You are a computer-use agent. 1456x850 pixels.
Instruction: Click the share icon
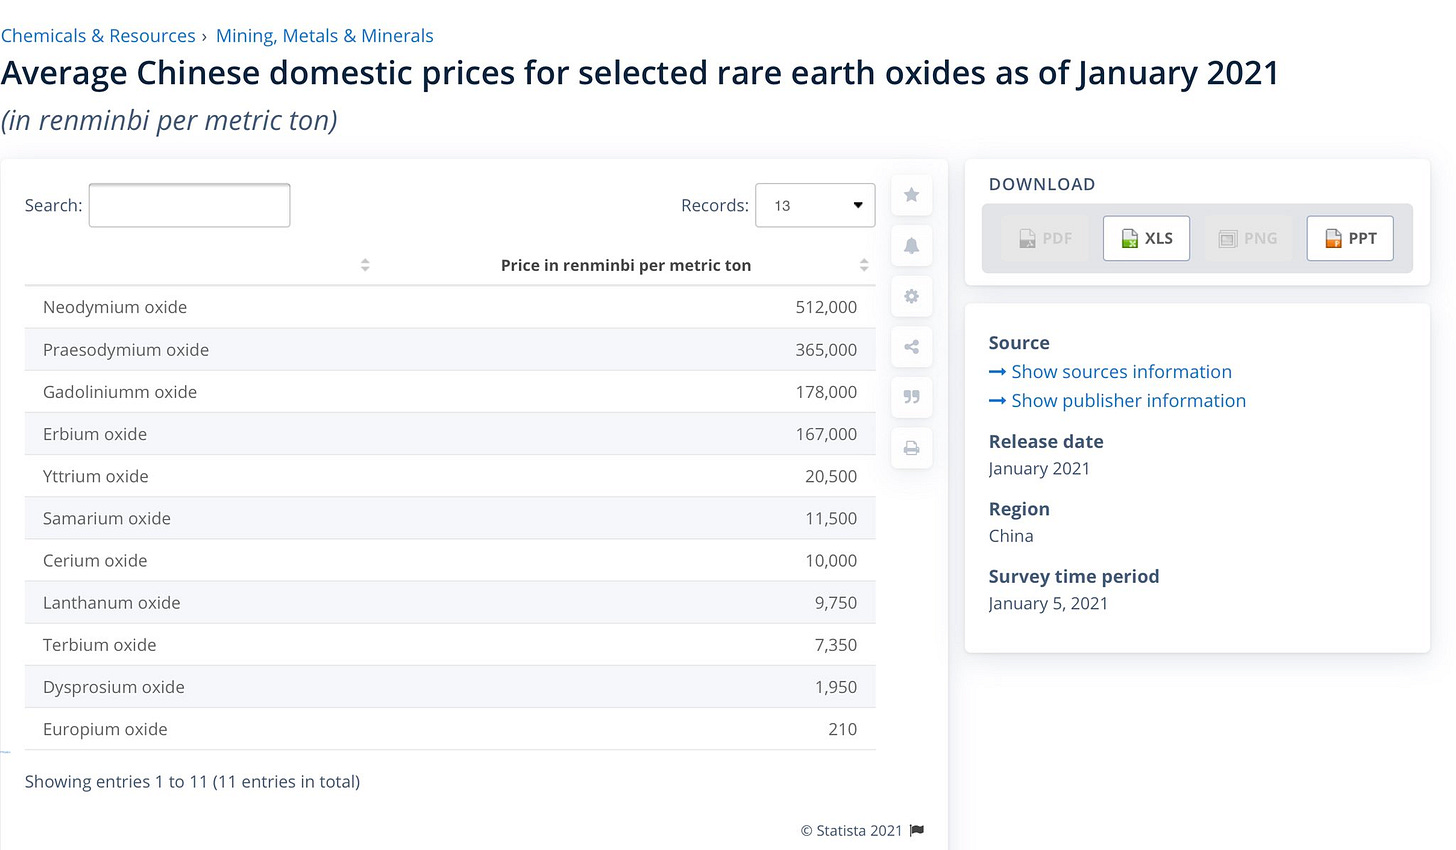tap(911, 347)
